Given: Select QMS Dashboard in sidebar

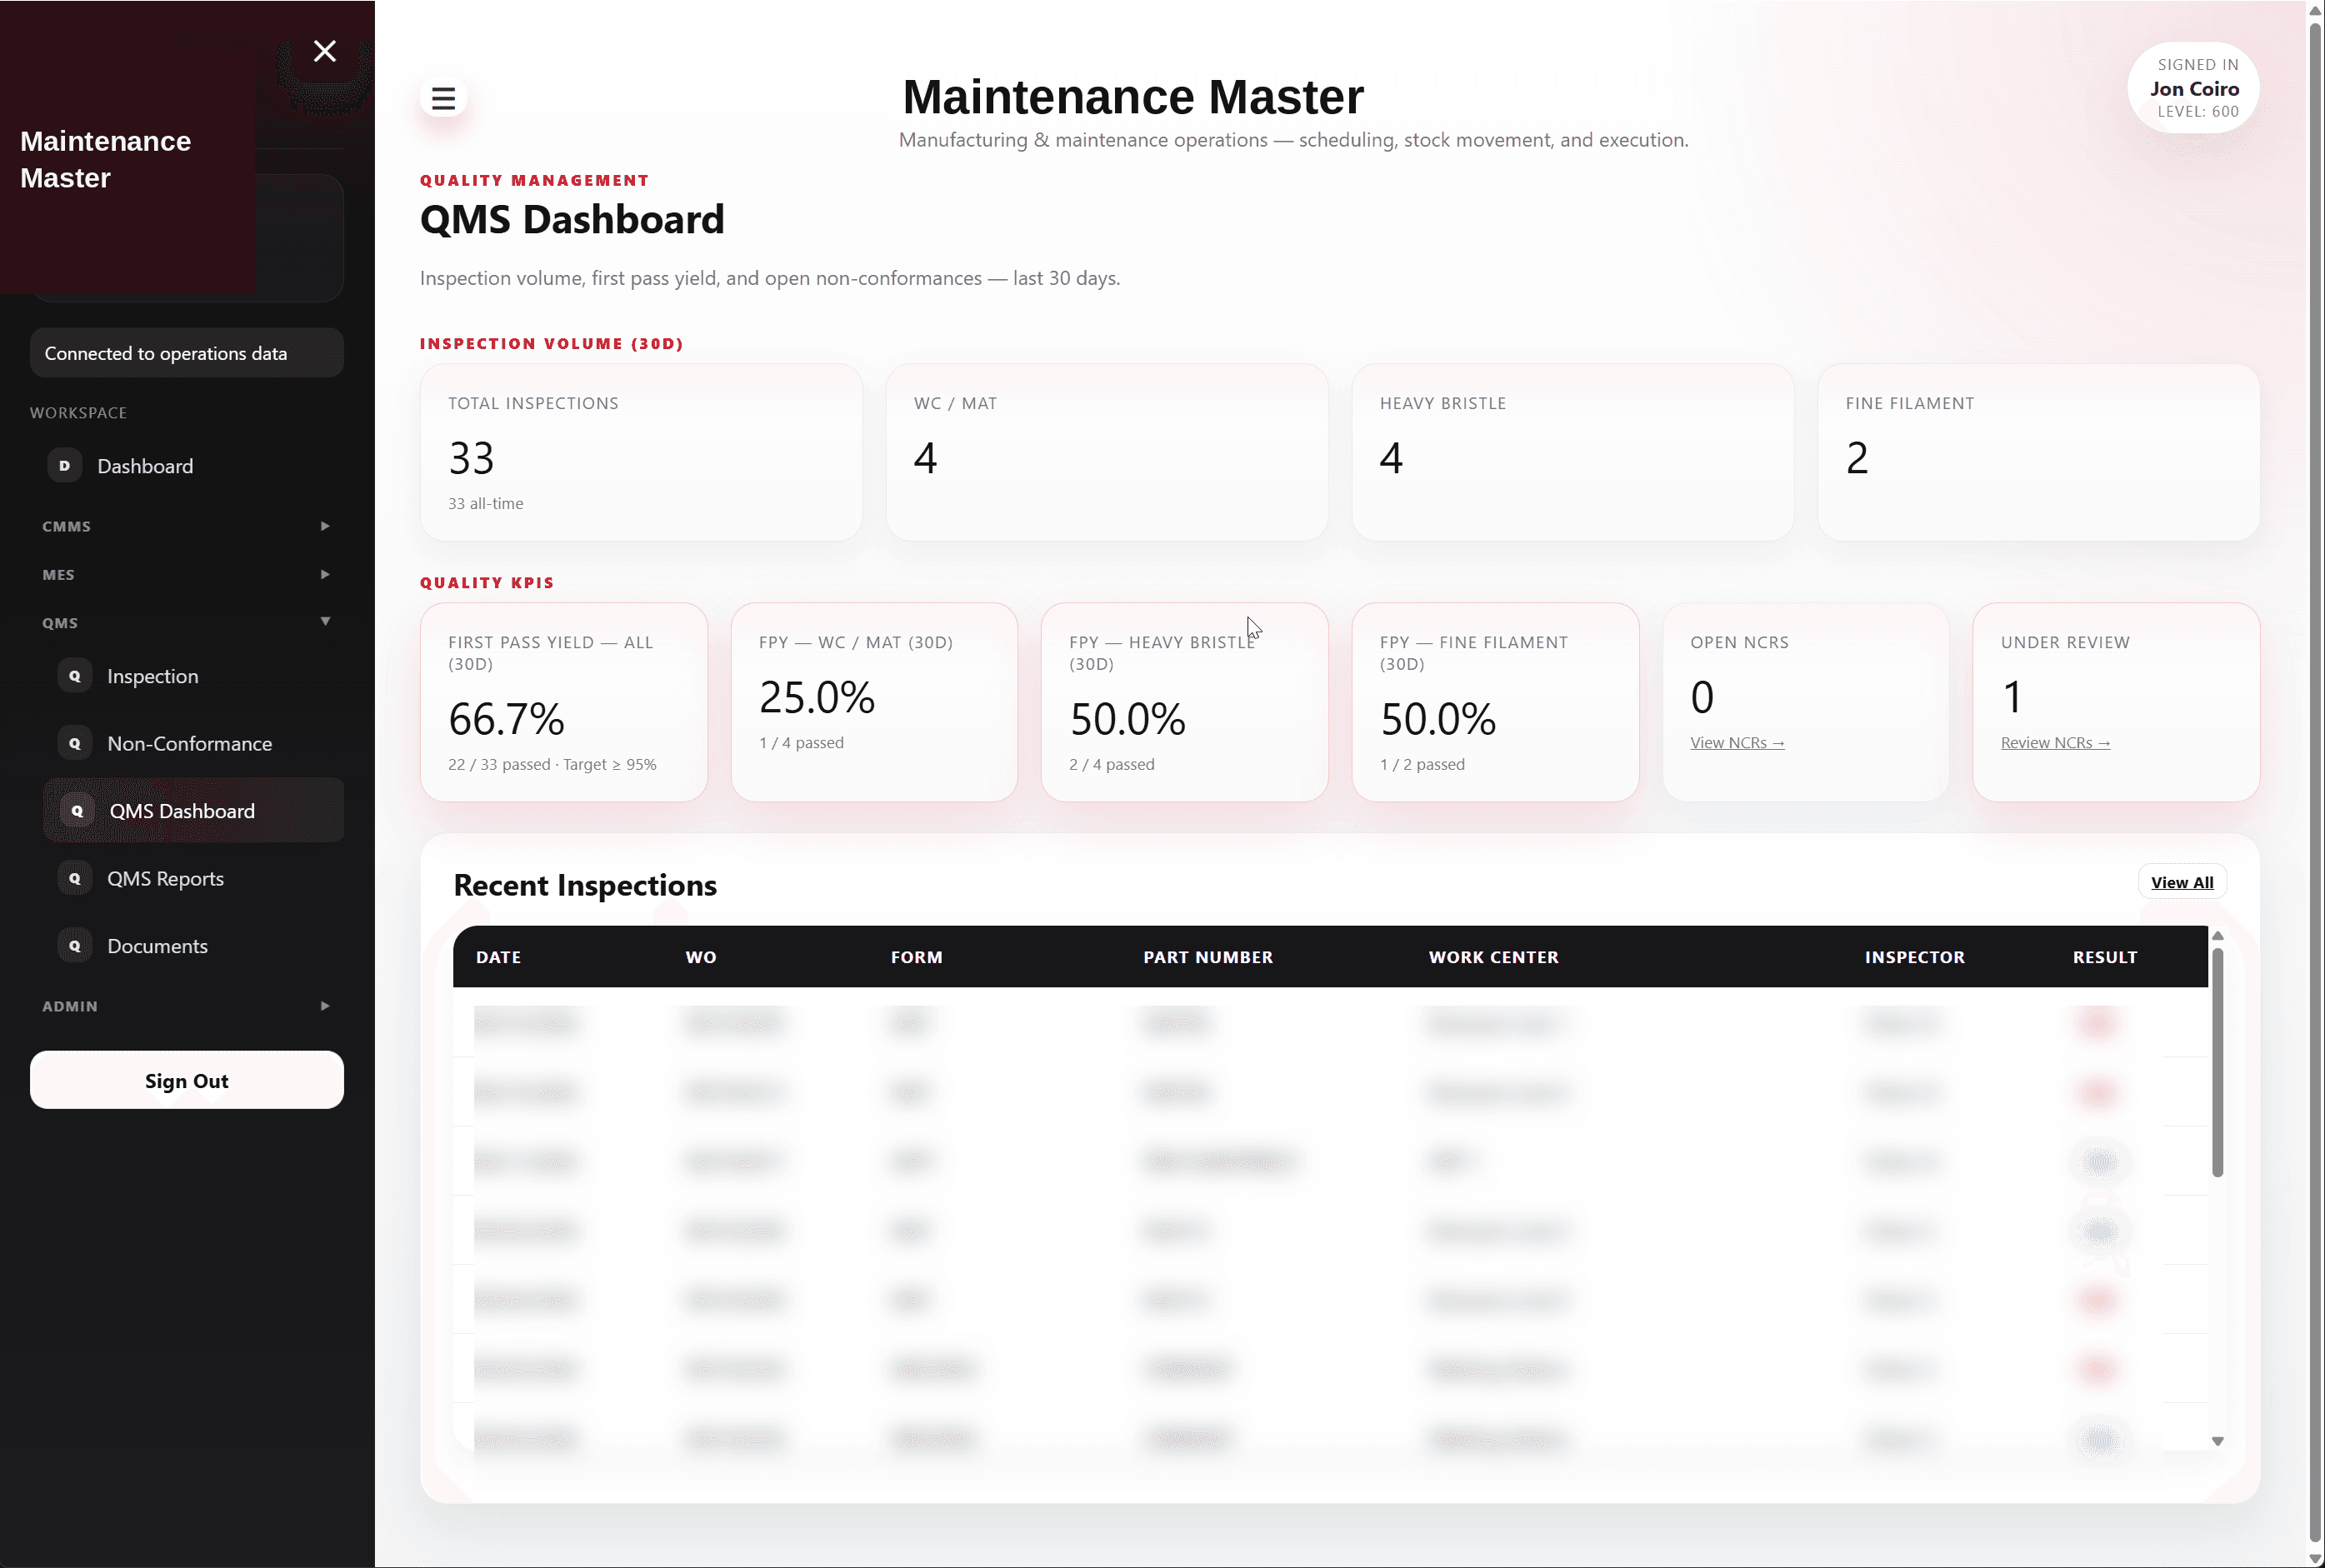Looking at the screenshot, I should click(194, 811).
